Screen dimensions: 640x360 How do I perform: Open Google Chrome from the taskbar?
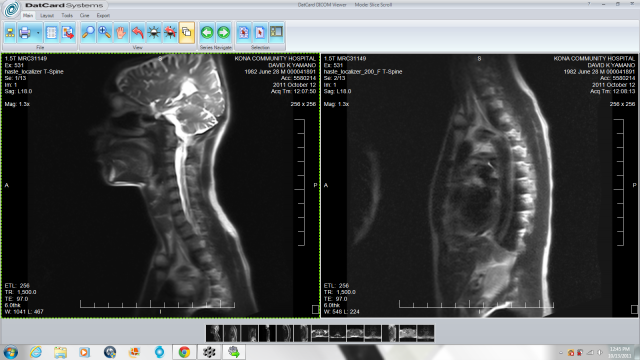pos(184,352)
